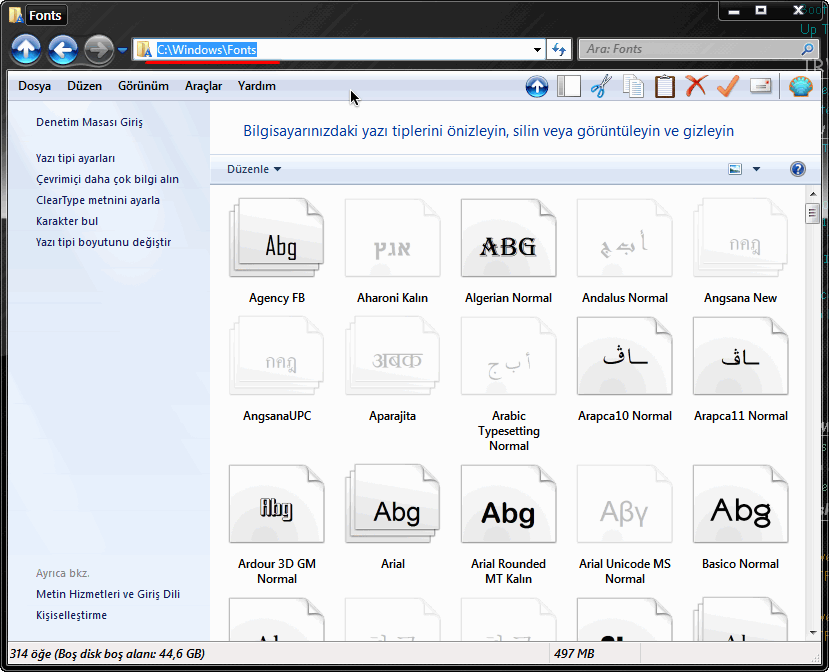The width and height of the screenshot is (829, 672).
Task: Click the '497 MB' status bar text
Action: [574, 654]
